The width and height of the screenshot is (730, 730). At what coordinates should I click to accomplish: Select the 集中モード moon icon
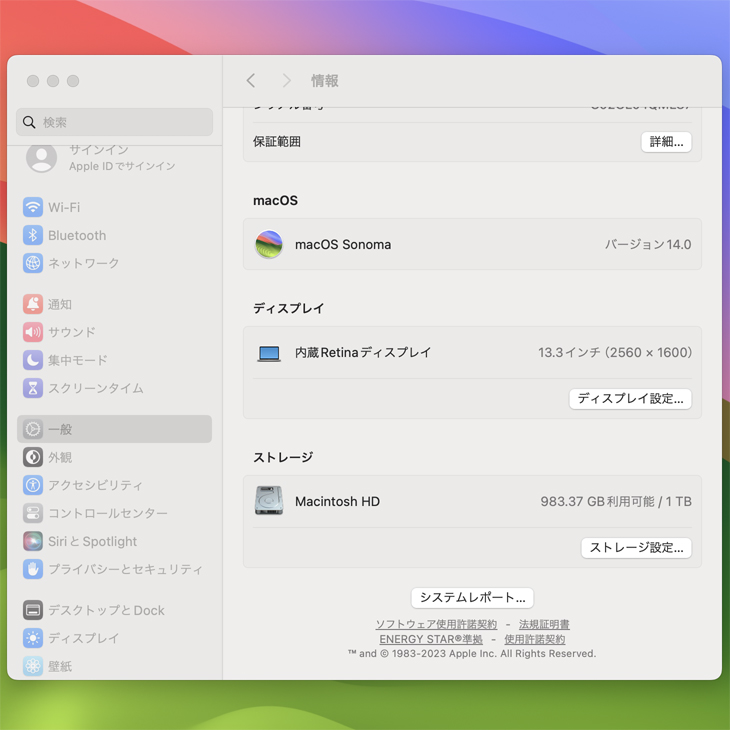pyautogui.click(x=33, y=360)
